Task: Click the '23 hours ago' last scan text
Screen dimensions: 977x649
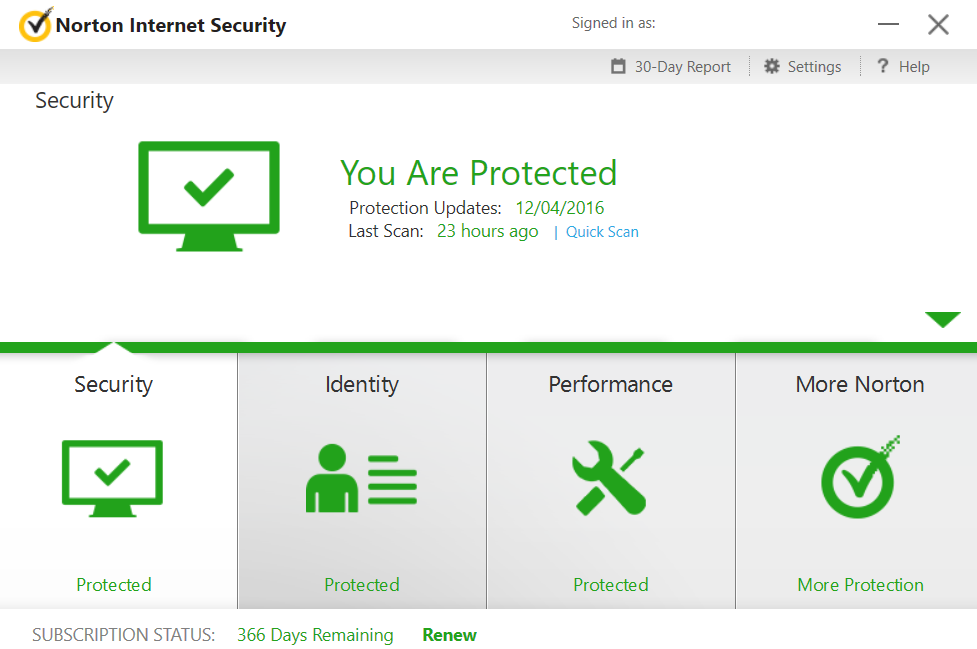Action: click(487, 231)
